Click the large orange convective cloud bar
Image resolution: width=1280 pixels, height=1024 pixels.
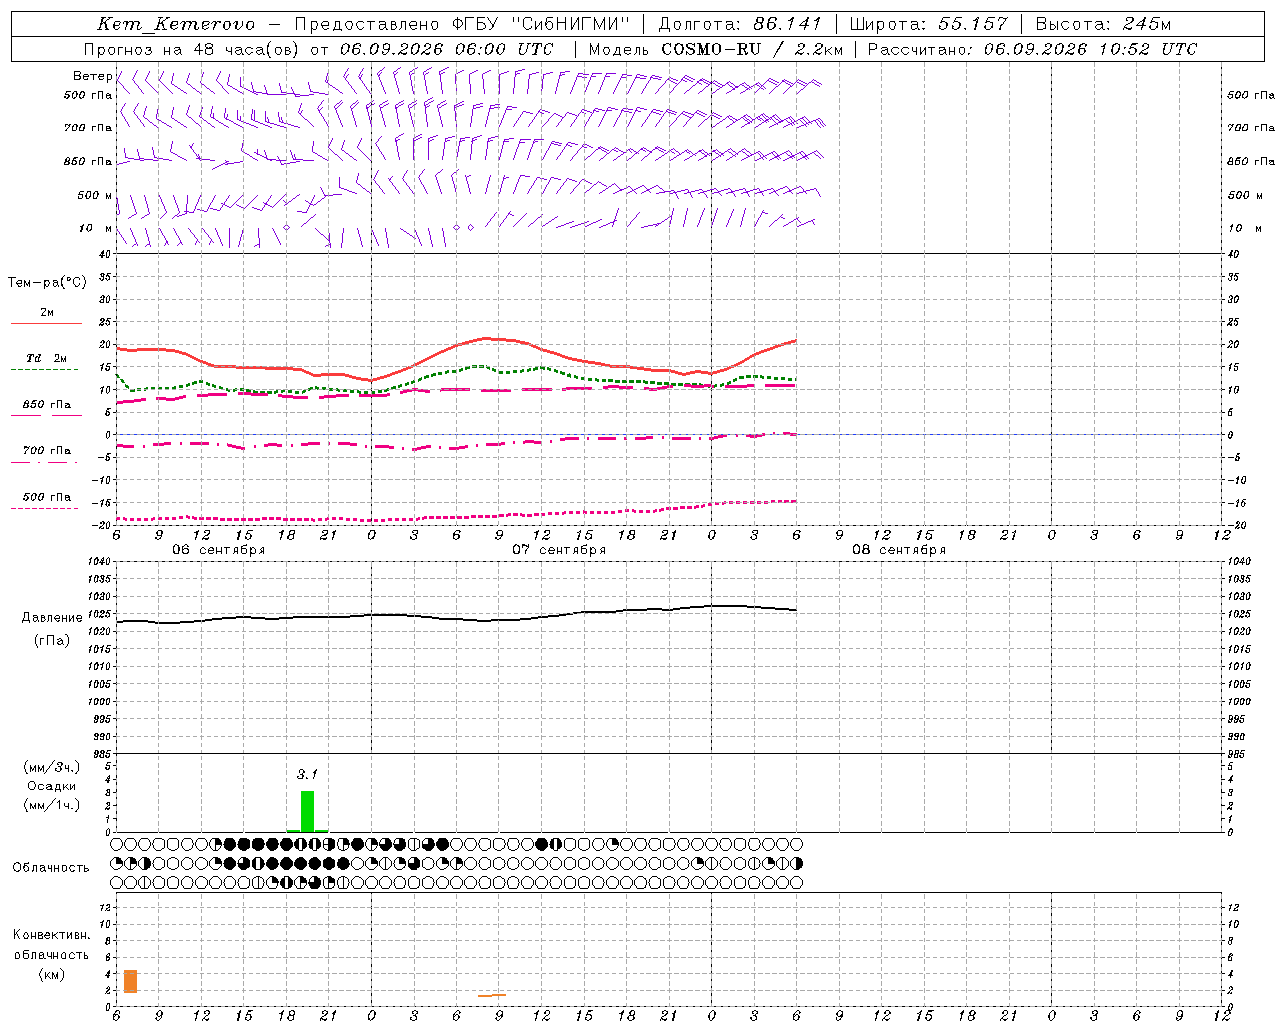[130, 981]
